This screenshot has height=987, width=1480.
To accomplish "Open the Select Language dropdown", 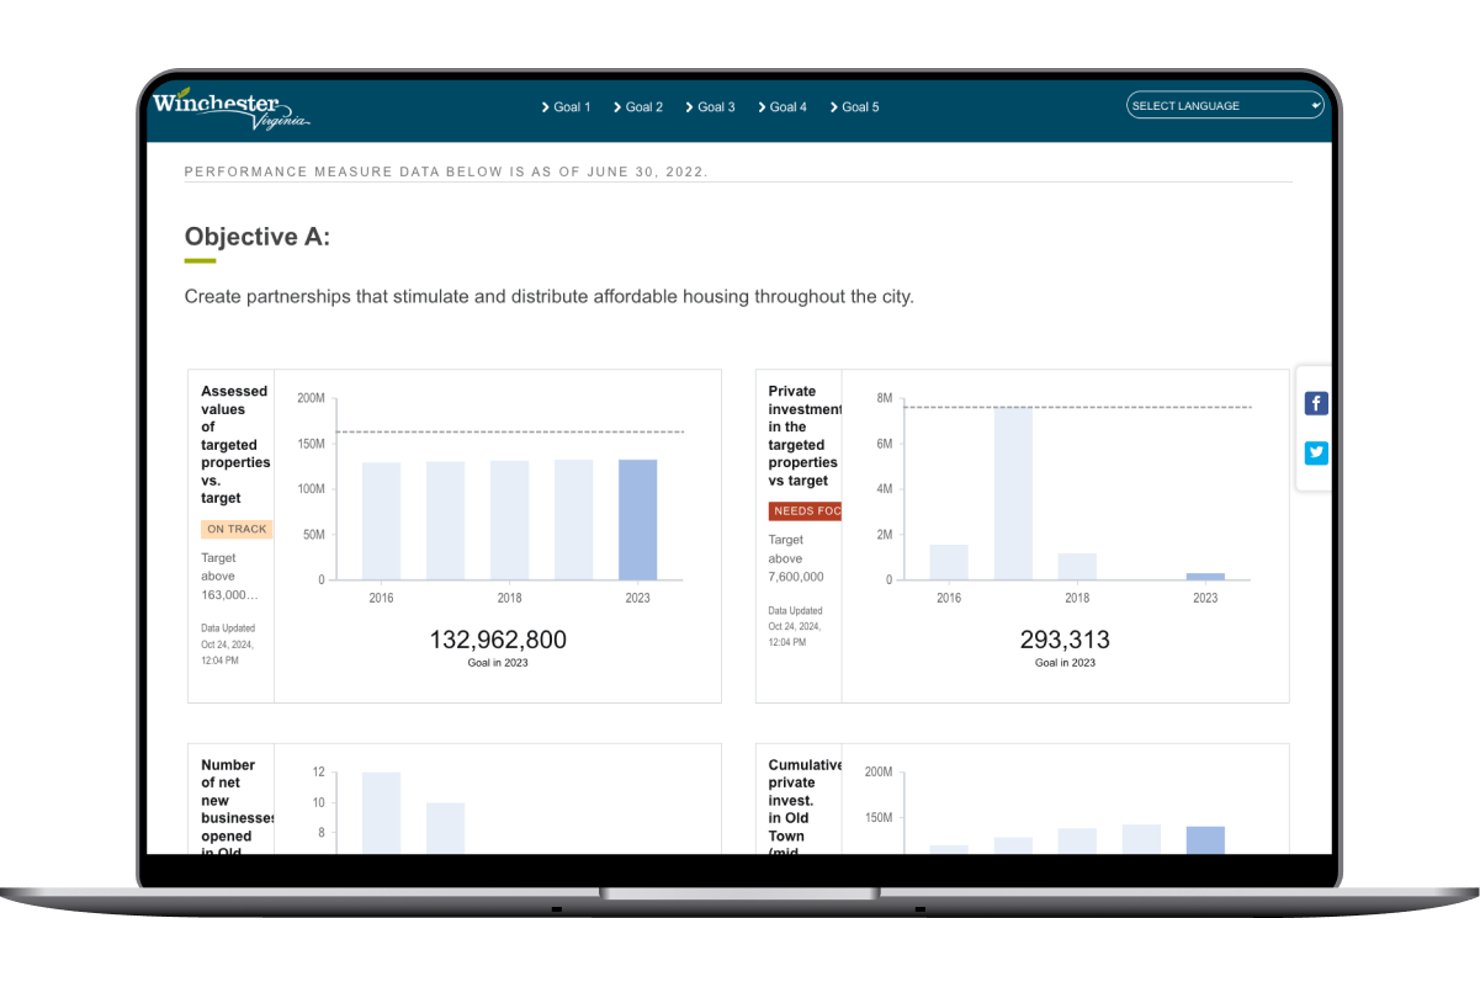I will click(1225, 105).
